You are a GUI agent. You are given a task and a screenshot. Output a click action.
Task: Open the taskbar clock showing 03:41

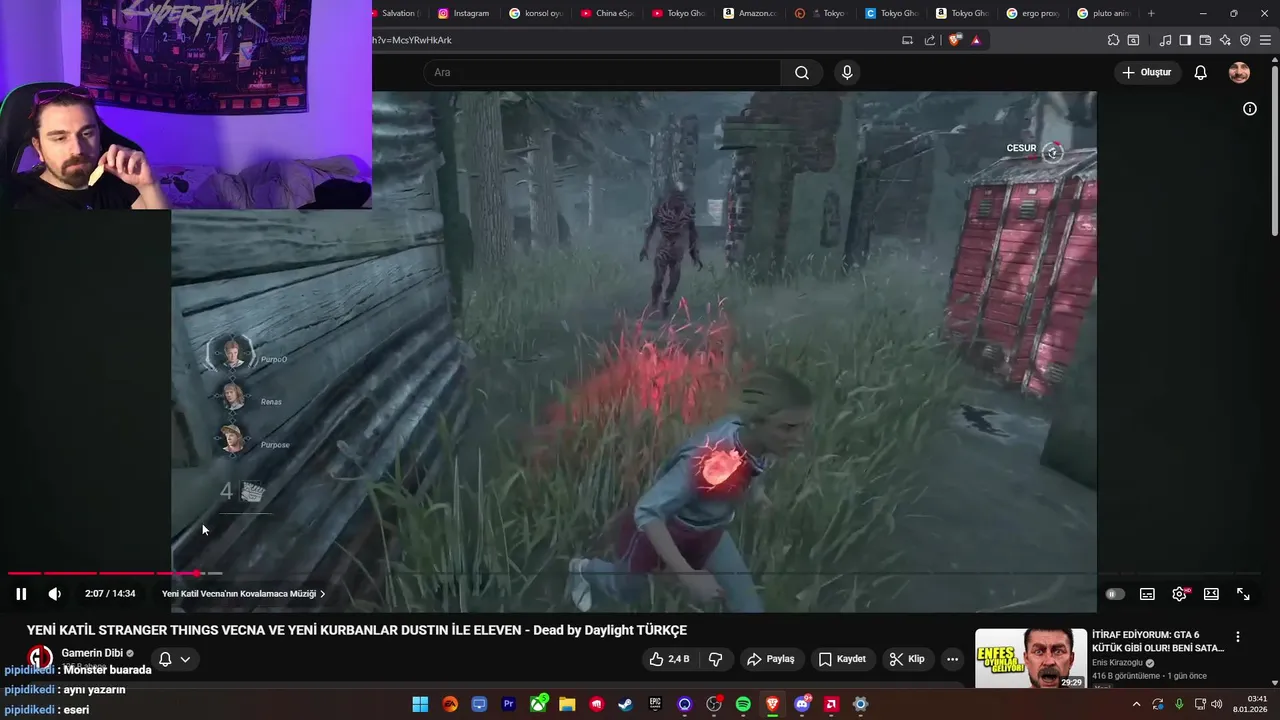(x=1250, y=704)
